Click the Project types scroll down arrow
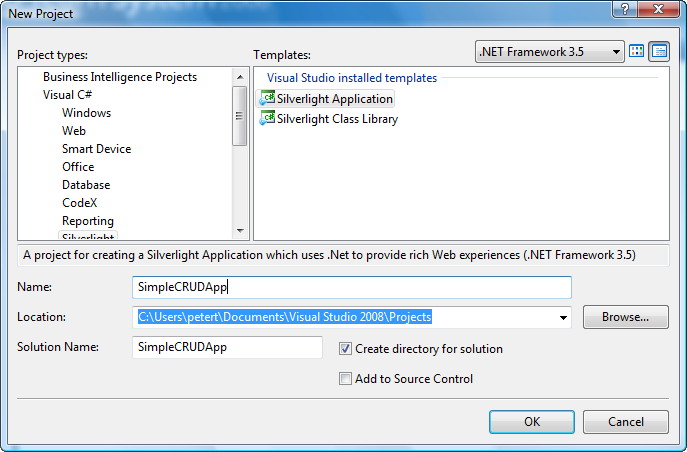The image size is (687, 452). click(240, 230)
